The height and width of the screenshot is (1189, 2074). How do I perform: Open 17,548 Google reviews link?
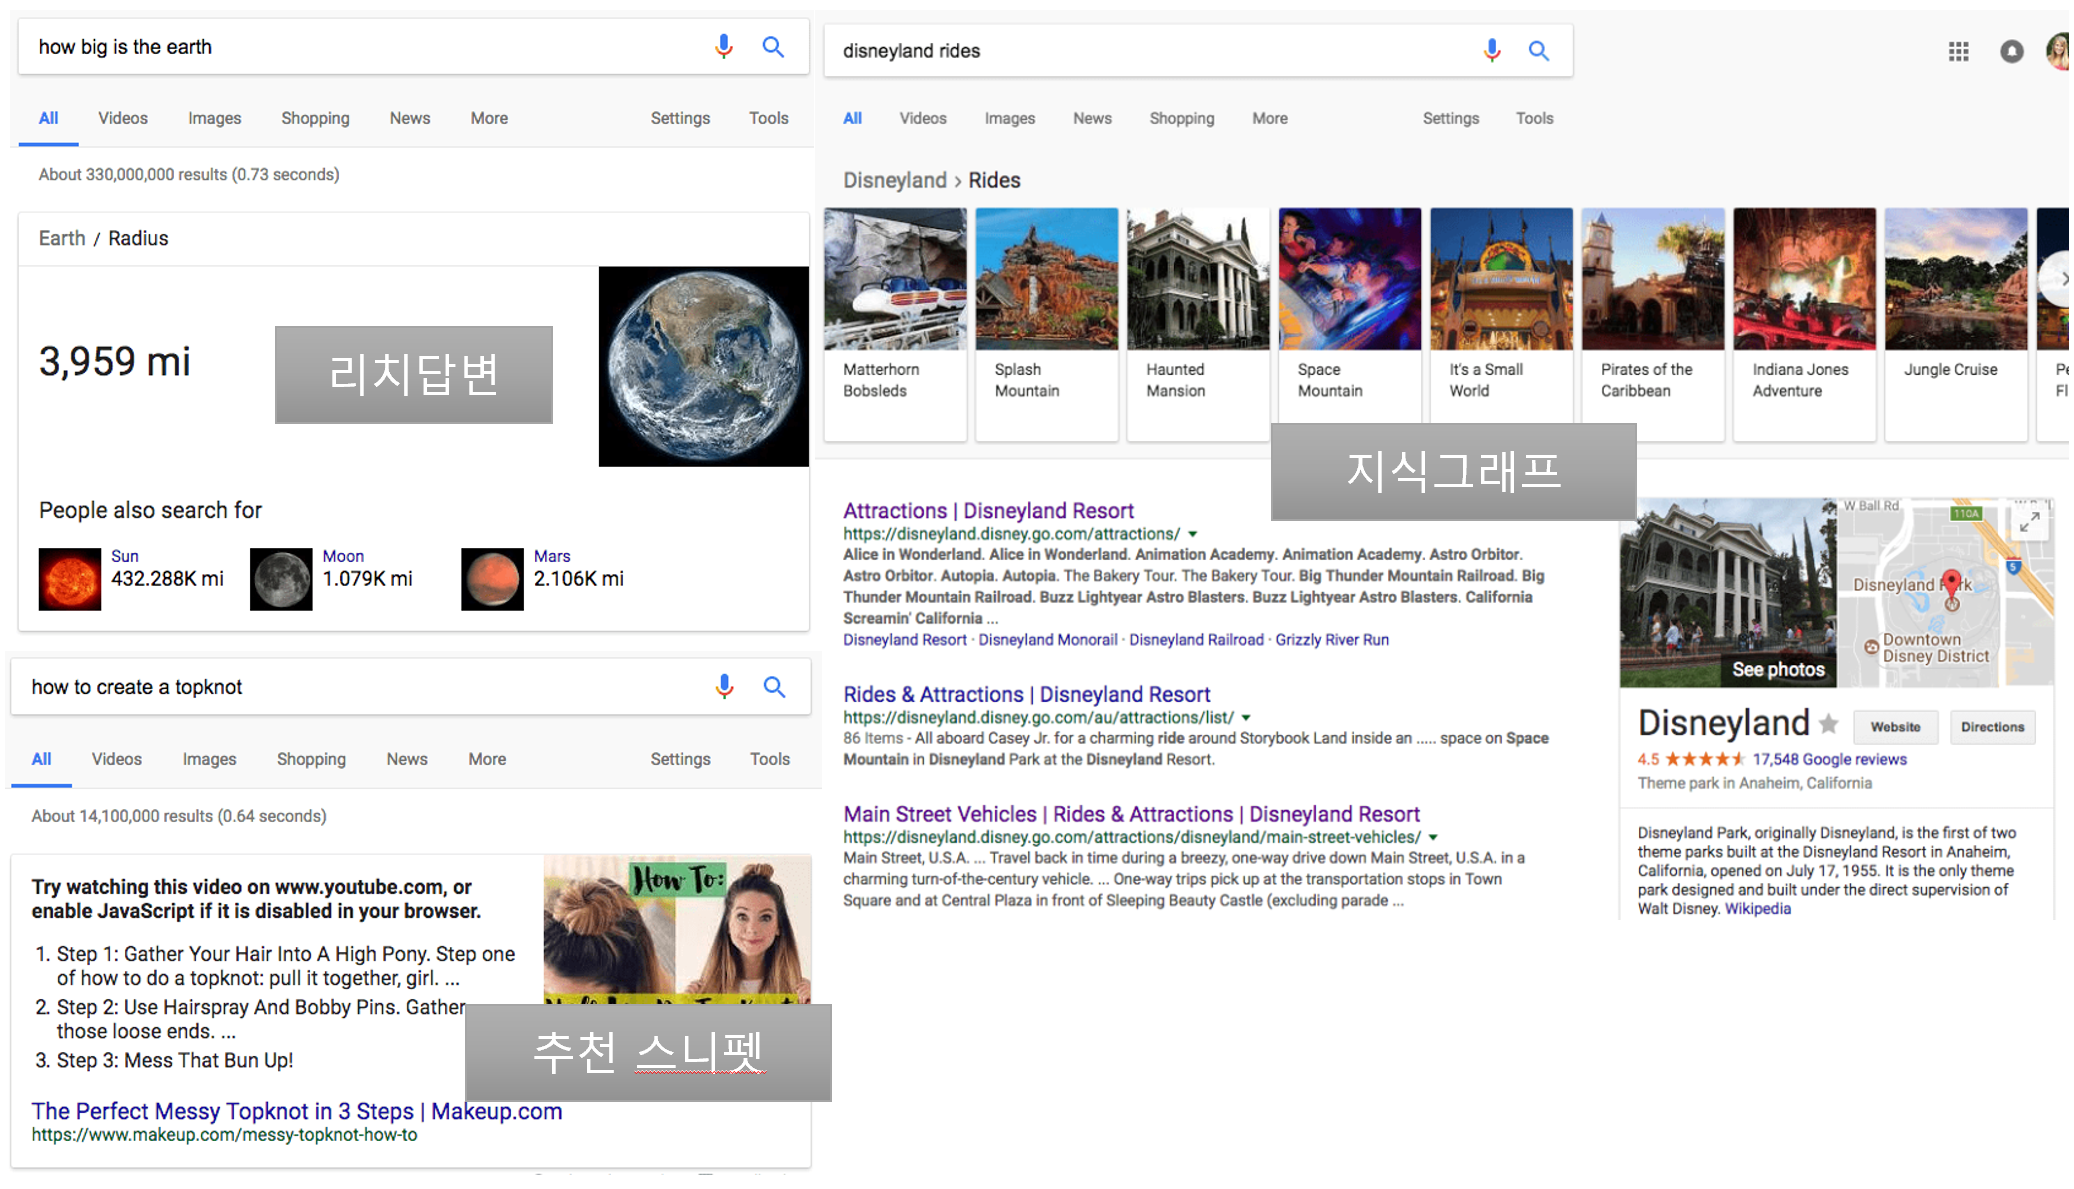click(1829, 759)
